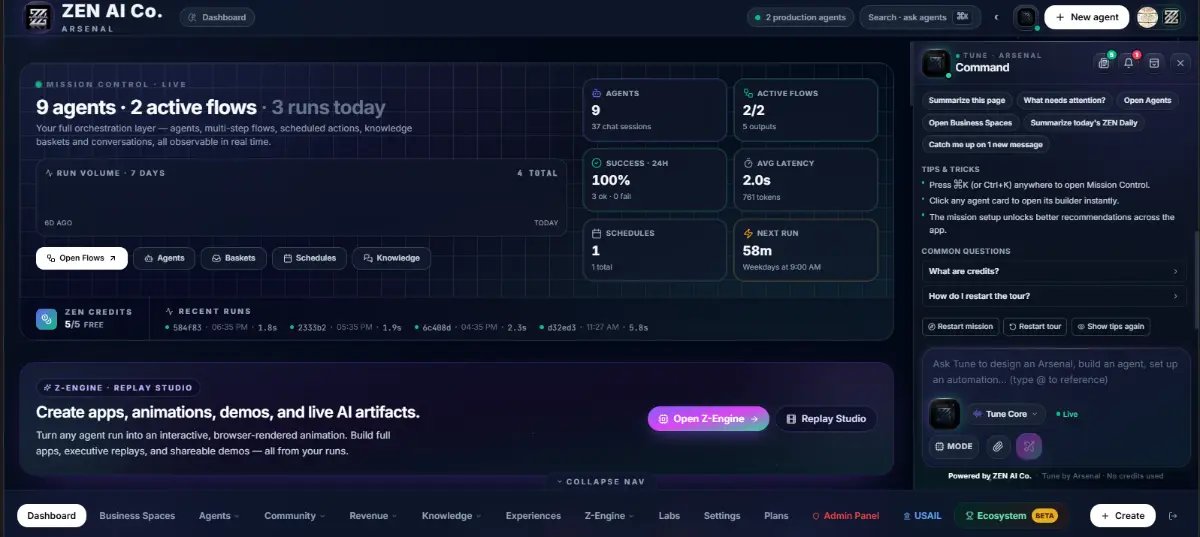Open the Z-Engine dropdown in bottom nav
Screen dimensions: 1200x537
point(608,516)
